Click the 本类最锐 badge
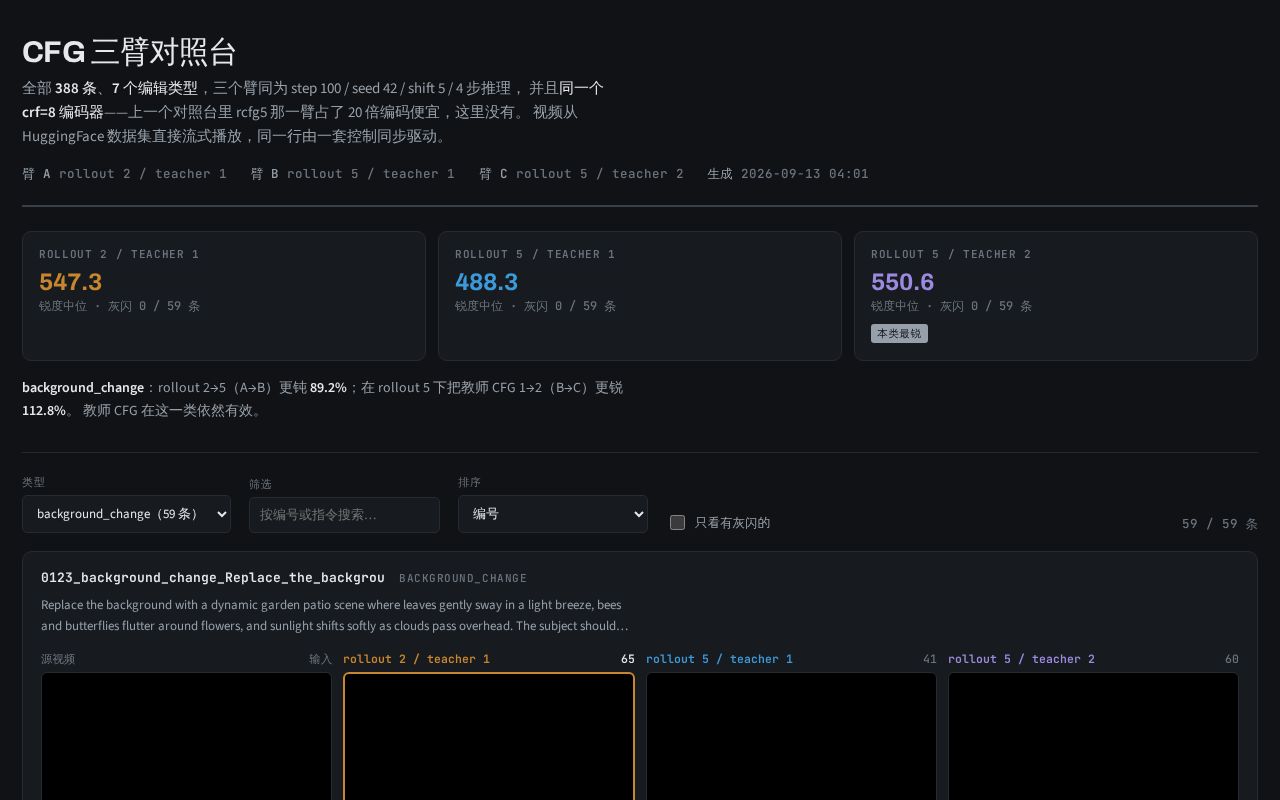1280x800 pixels. (x=899, y=333)
